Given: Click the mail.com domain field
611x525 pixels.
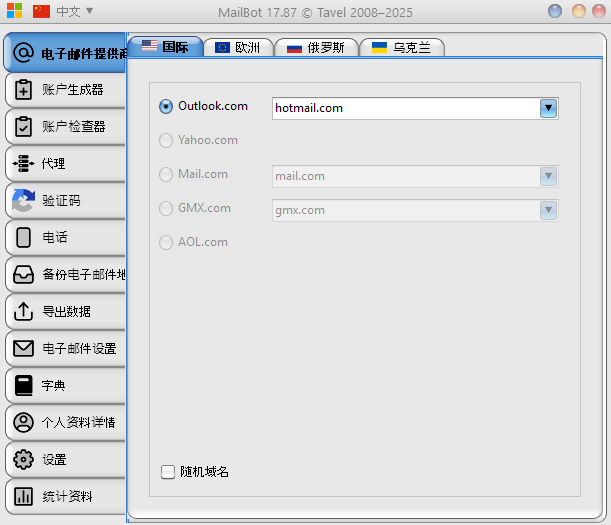Looking at the screenshot, I should coord(415,176).
